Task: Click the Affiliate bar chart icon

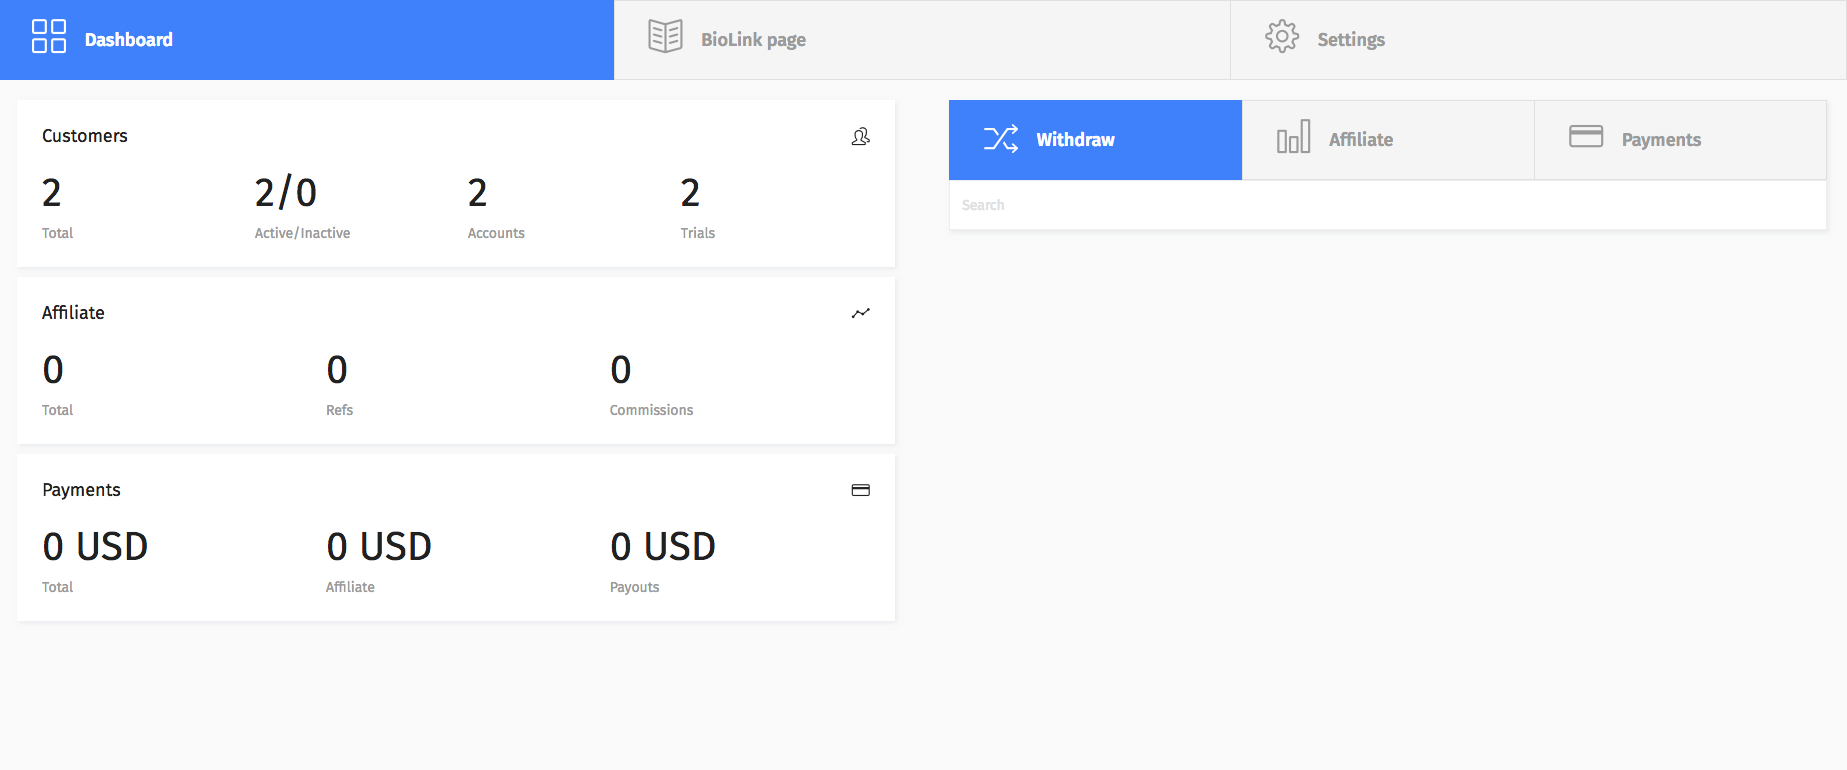Action: pyautogui.click(x=1293, y=137)
